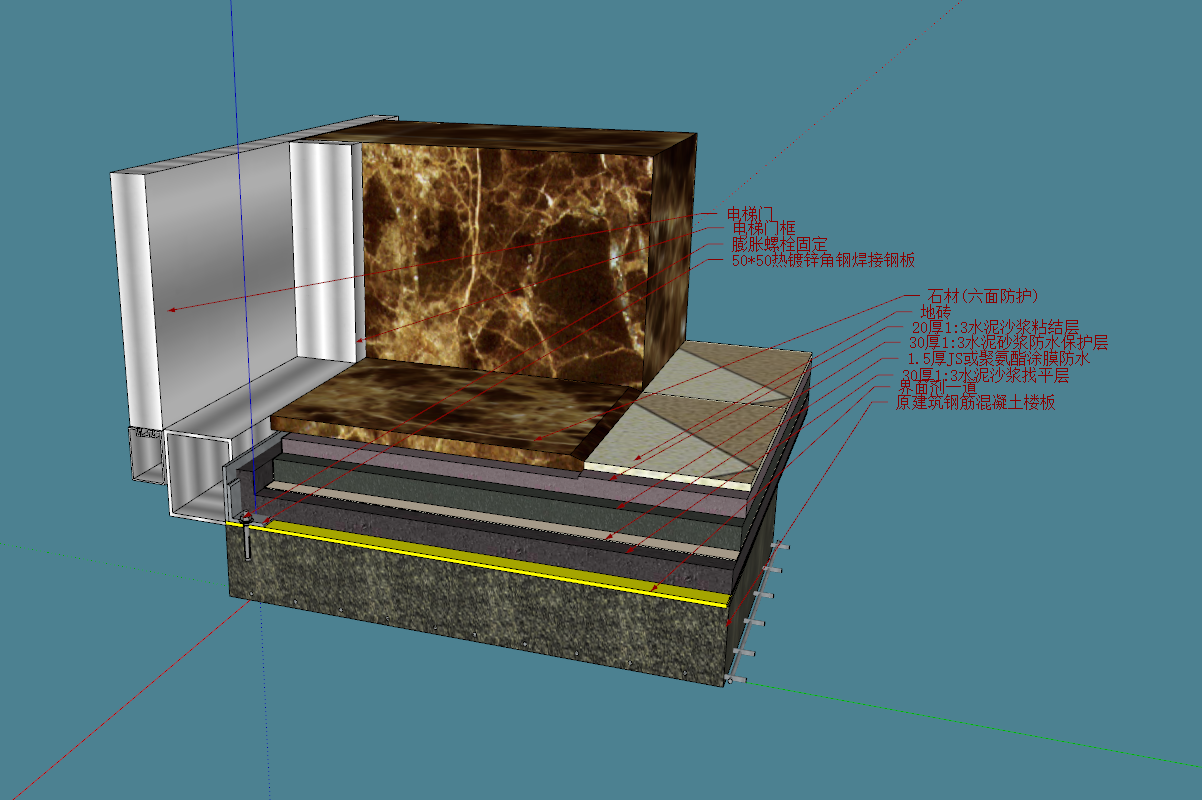Select the 膨胀螺栓固定 leader text
The image size is (1202, 800).
click(x=779, y=244)
